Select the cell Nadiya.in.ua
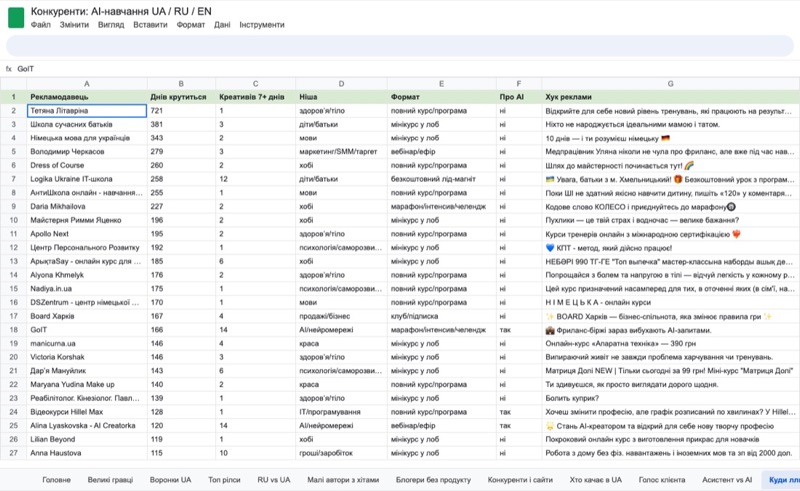 tap(87, 289)
